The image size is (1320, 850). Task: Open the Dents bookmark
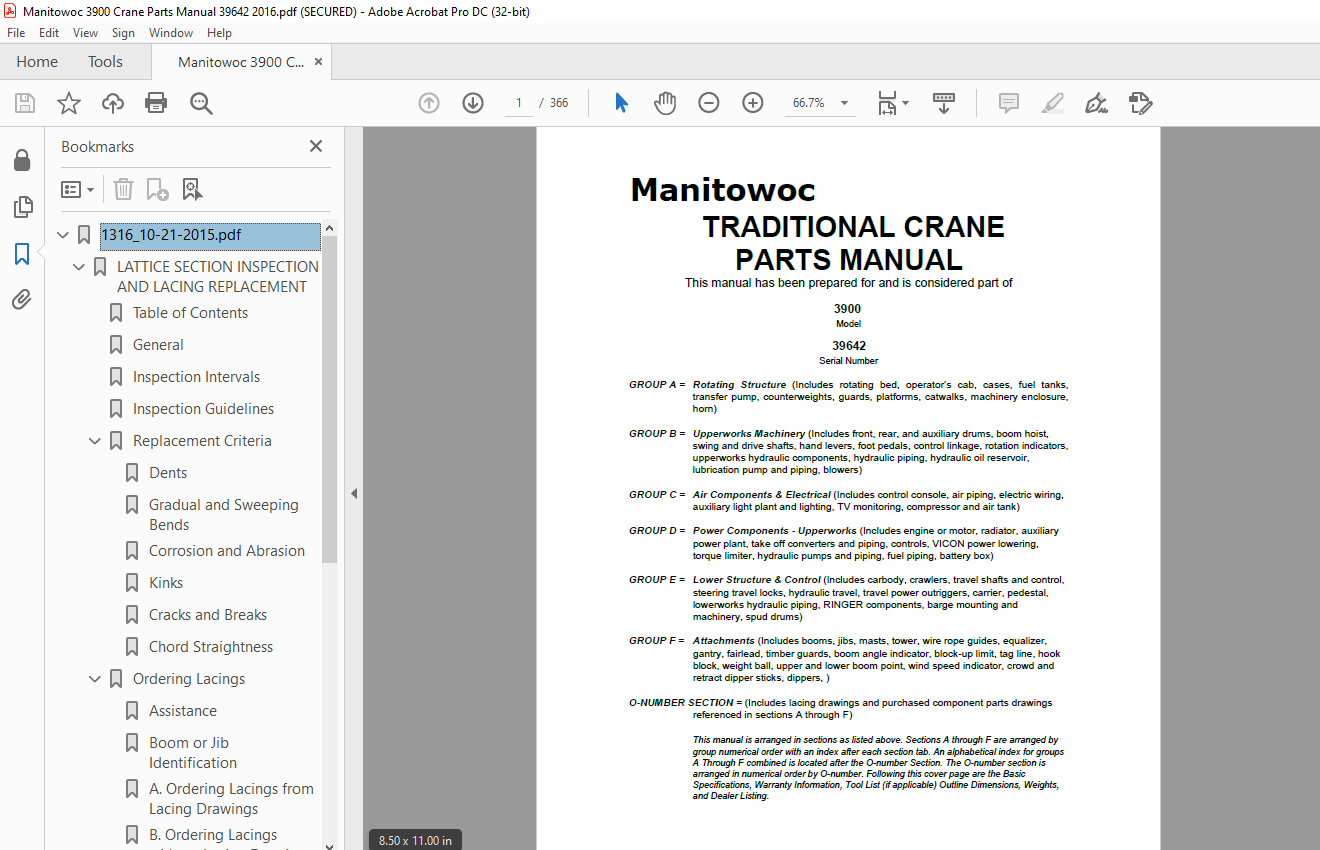pyautogui.click(x=168, y=473)
